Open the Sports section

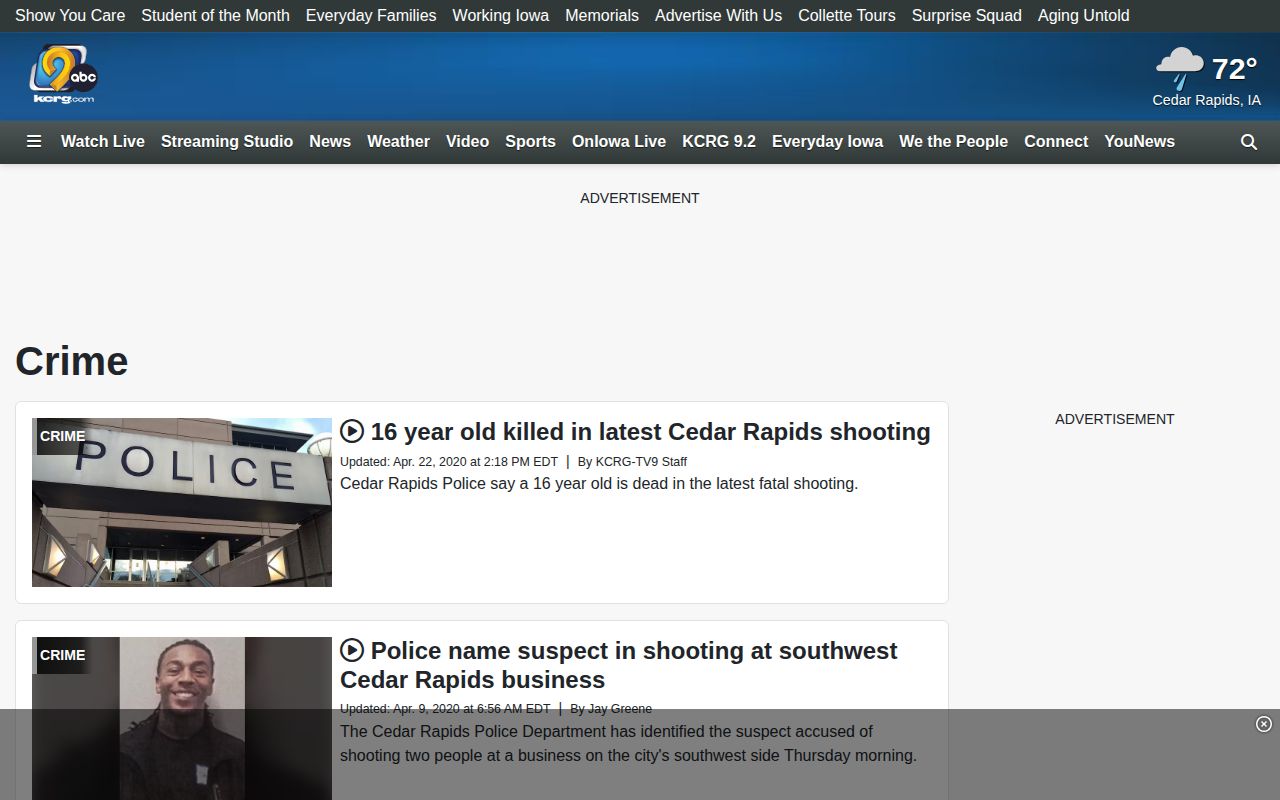[530, 142]
